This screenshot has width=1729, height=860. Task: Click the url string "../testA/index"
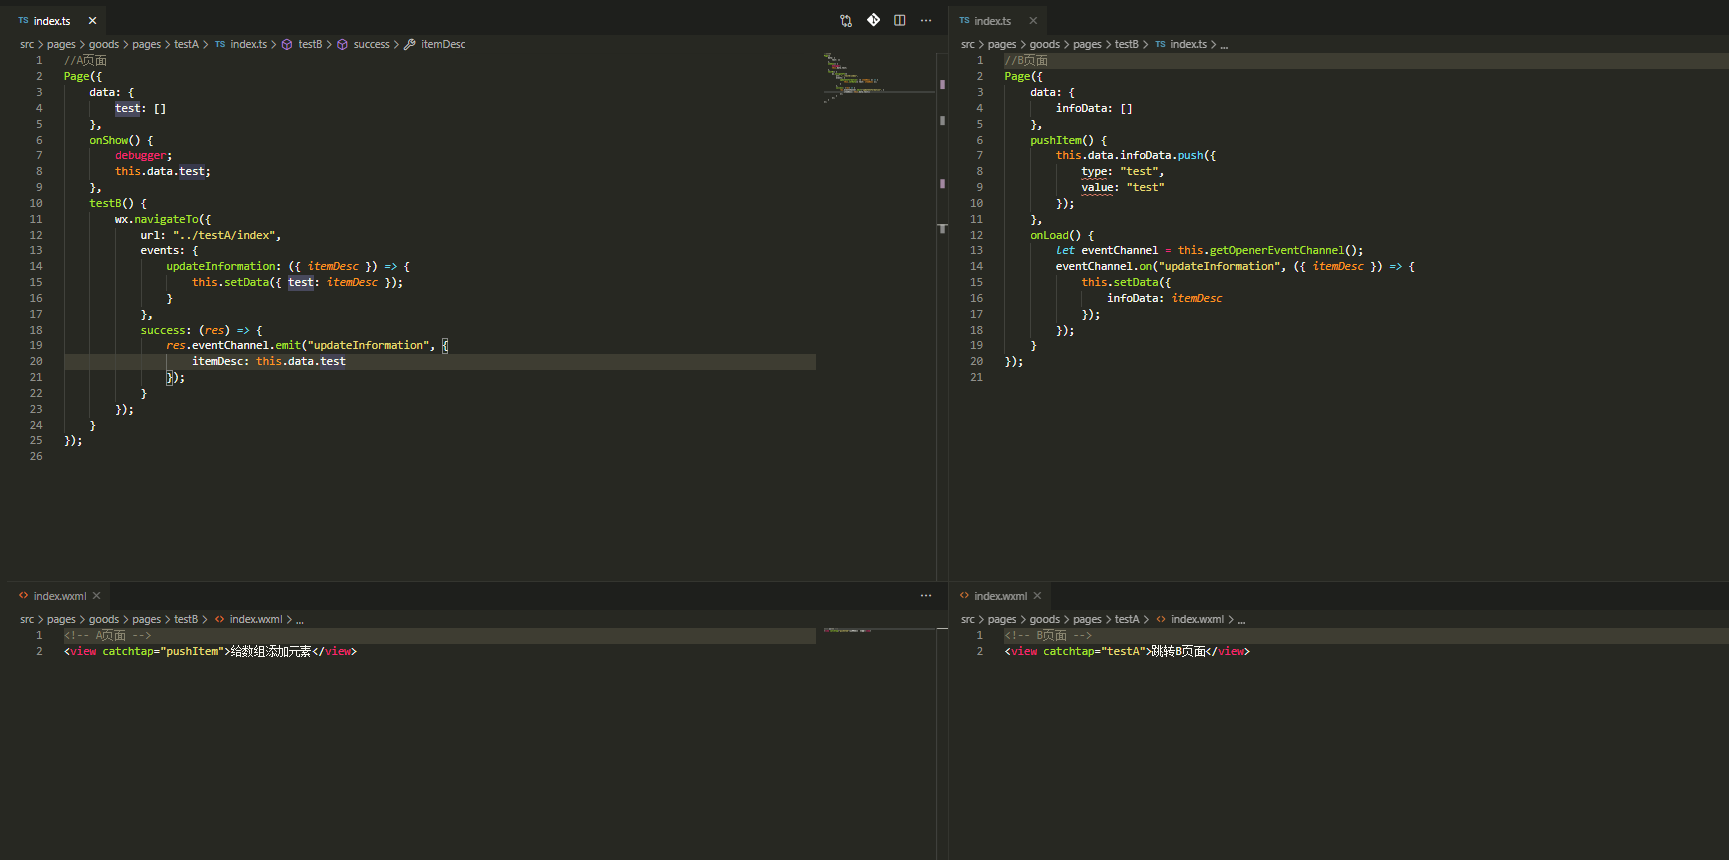[x=224, y=235]
